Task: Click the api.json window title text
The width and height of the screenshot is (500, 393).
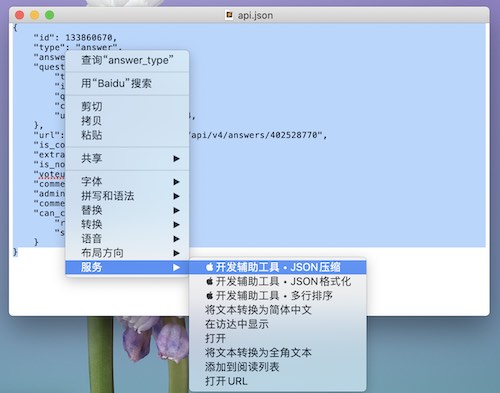Action: [255, 15]
